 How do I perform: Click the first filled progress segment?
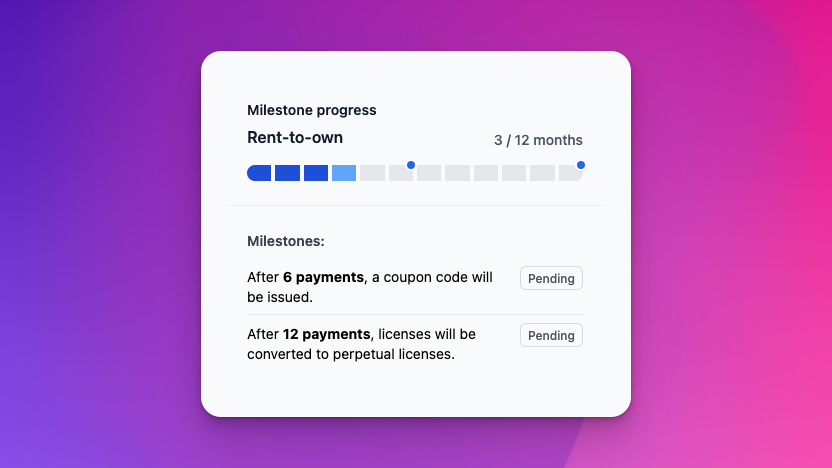click(x=259, y=173)
